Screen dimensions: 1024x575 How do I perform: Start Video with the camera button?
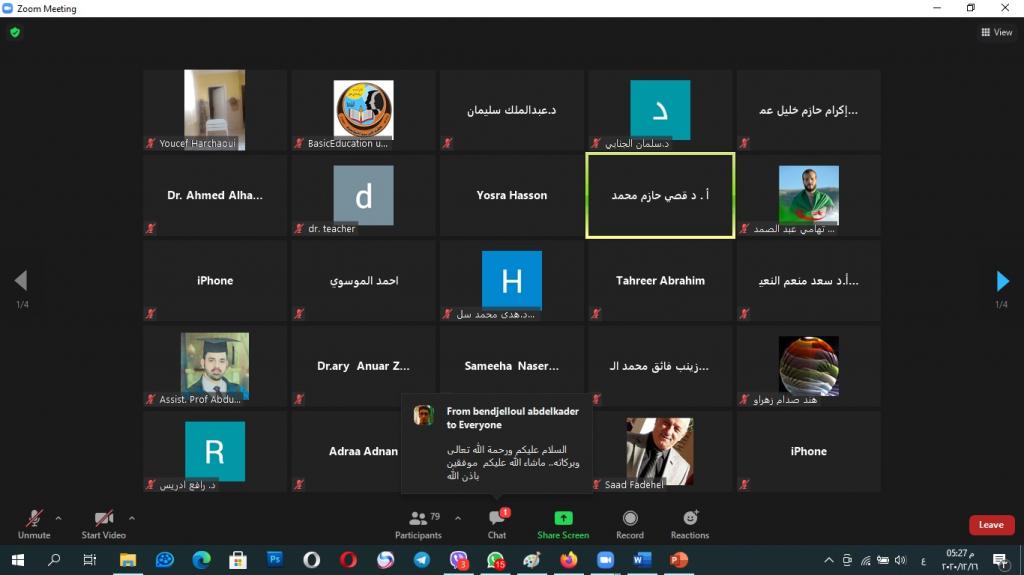tap(103, 523)
